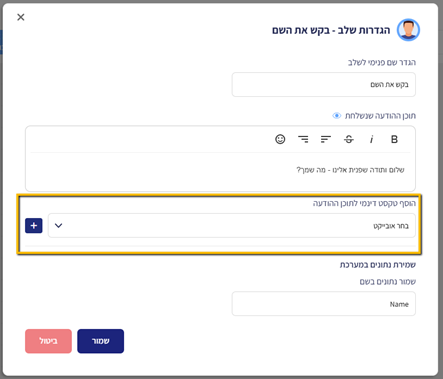The width and height of the screenshot is (443, 379).
Task: Toggle bold formatting in message editor
Action: tap(394, 139)
